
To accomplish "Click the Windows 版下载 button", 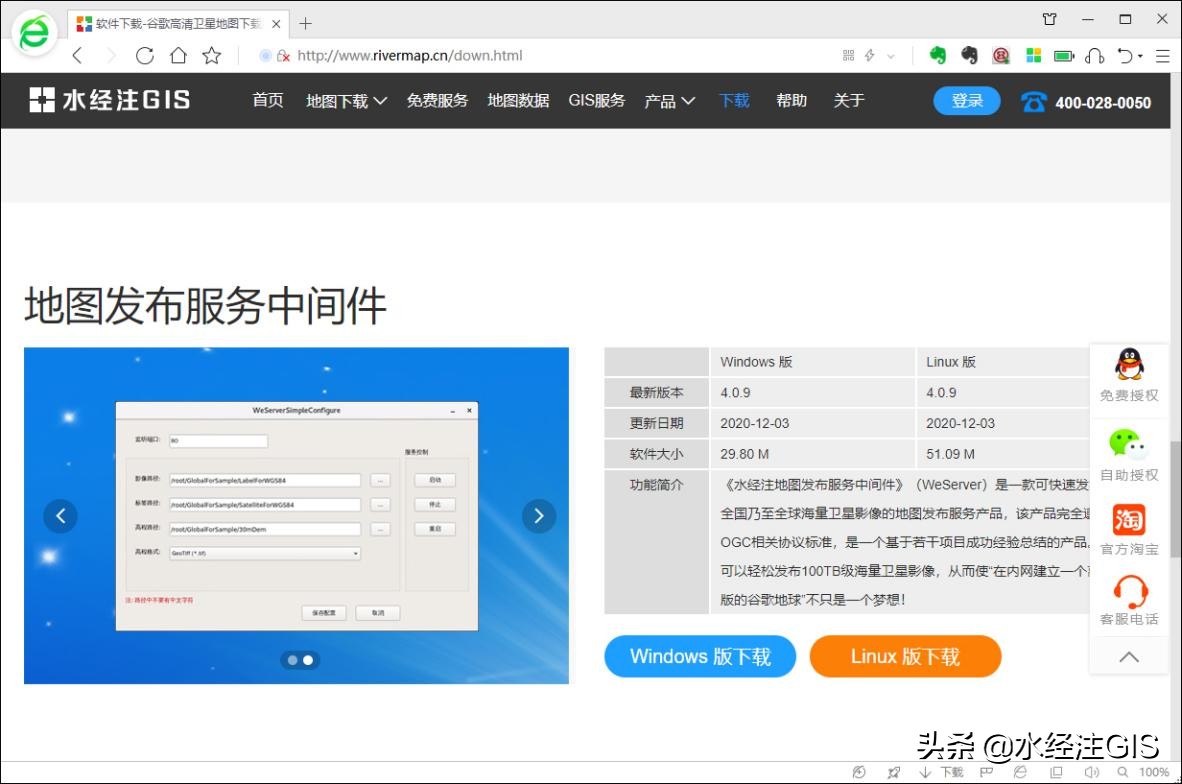I will pyautogui.click(x=700, y=656).
